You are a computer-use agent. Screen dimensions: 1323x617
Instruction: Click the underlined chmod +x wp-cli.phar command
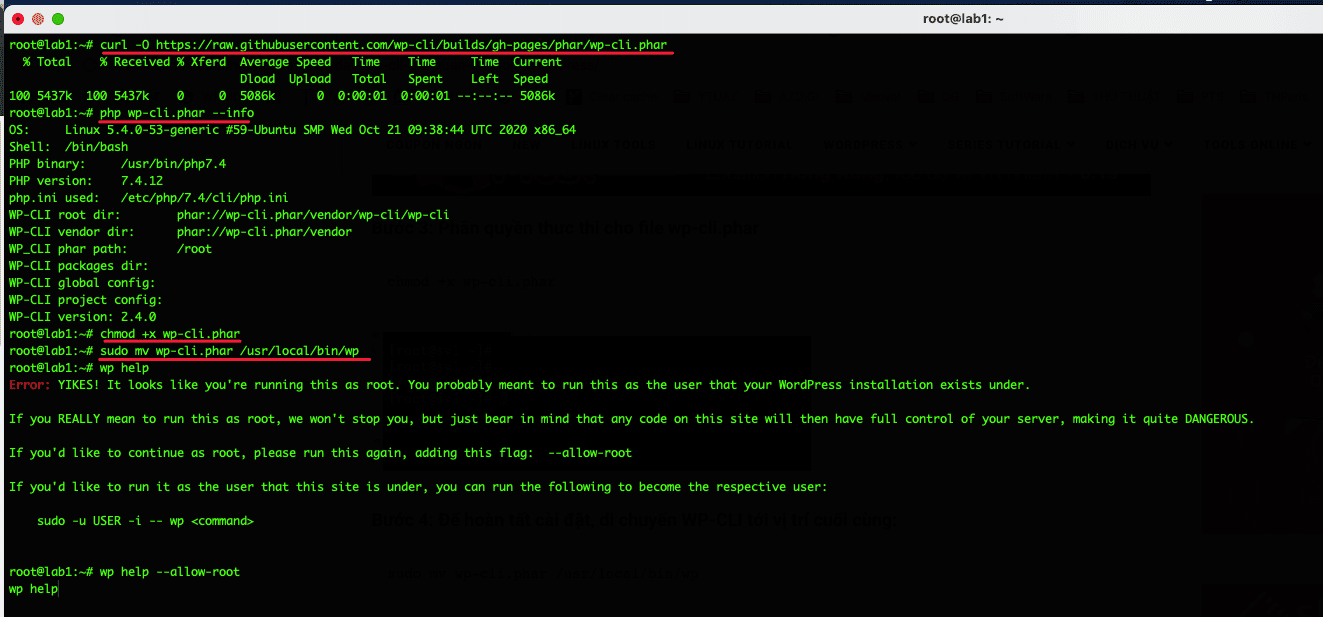170,333
